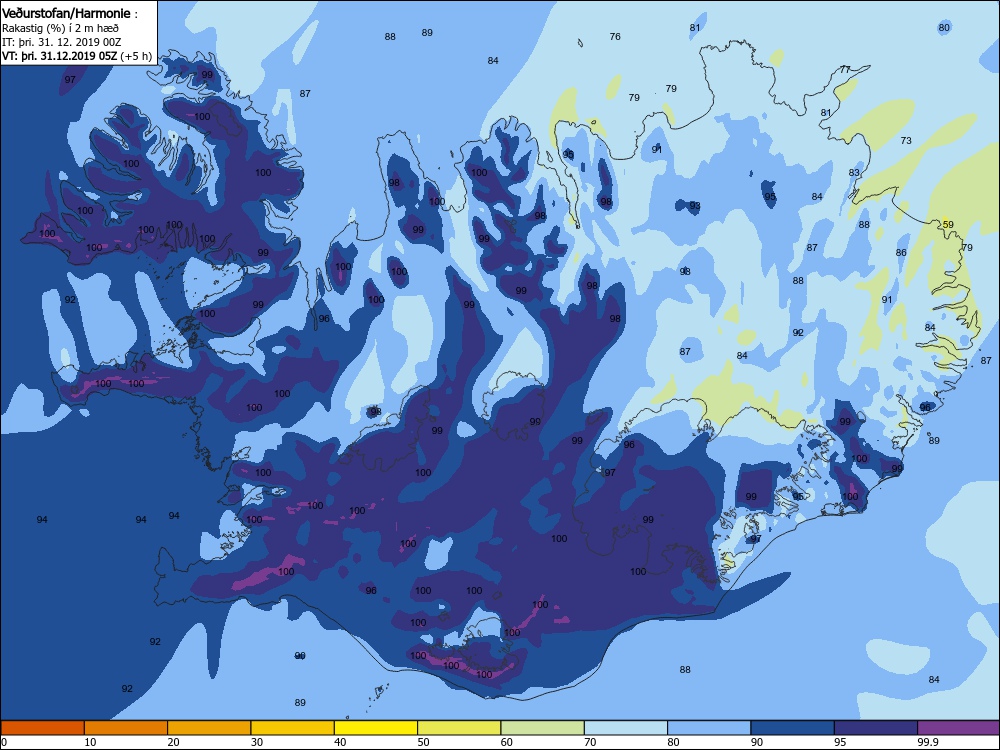Select the golden 30–40 legend swatch
This screenshot has height=750, width=1000.
click(x=293, y=728)
